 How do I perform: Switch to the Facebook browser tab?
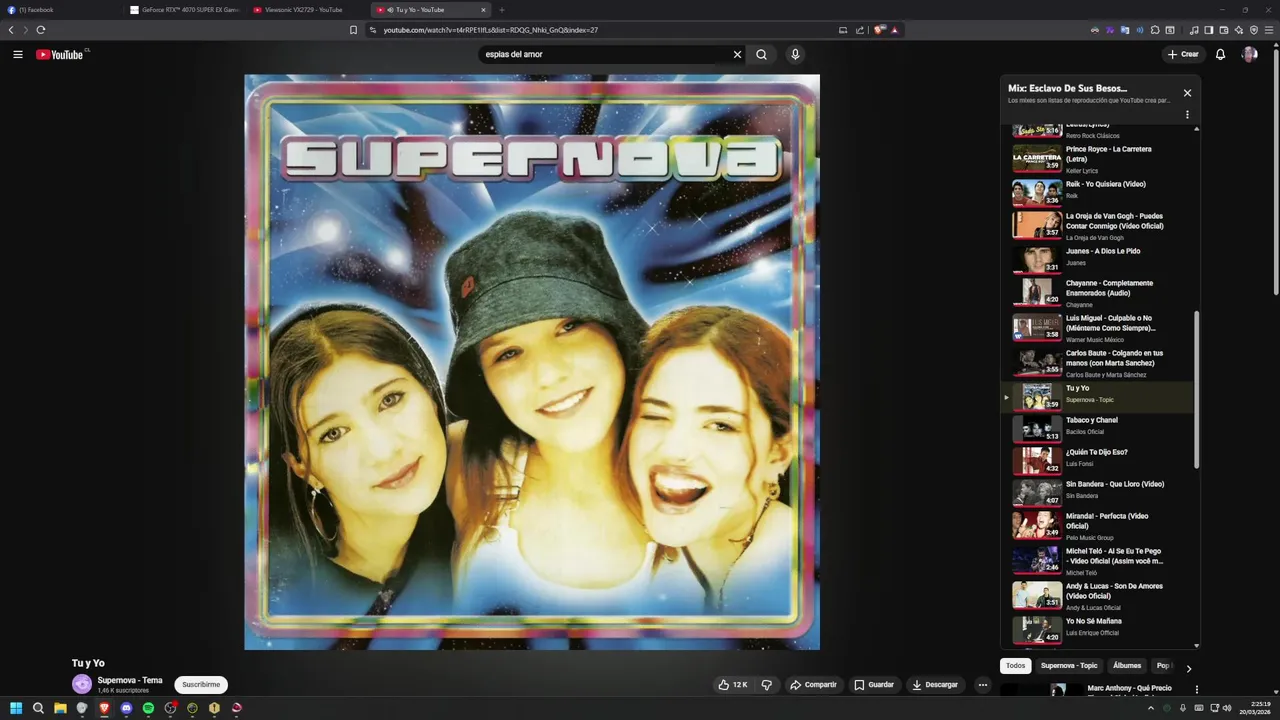(x=60, y=10)
